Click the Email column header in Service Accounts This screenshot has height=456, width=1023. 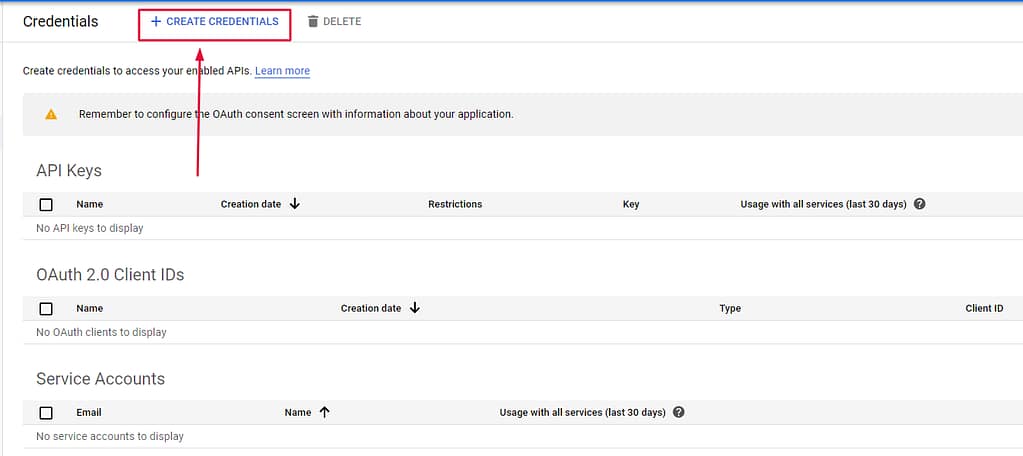pyautogui.click(x=89, y=412)
